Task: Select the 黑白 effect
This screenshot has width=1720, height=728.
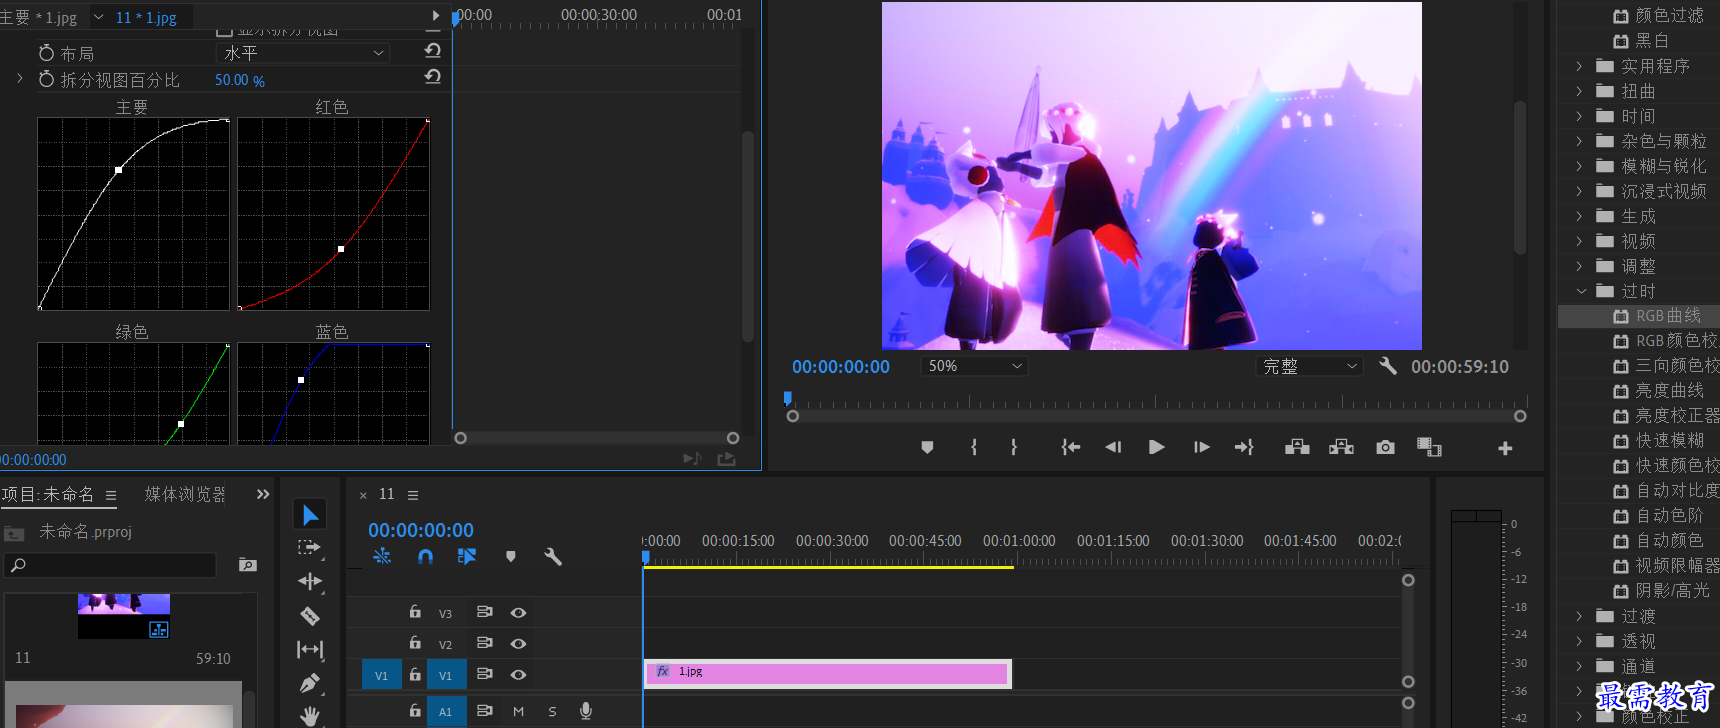Action: 1652,41
